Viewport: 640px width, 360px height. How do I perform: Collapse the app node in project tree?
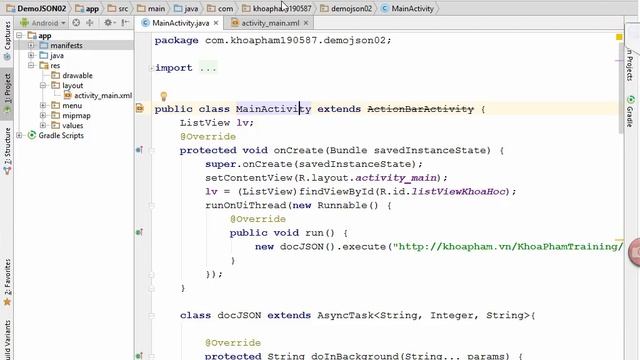pyautogui.click(x=19, y=36)
